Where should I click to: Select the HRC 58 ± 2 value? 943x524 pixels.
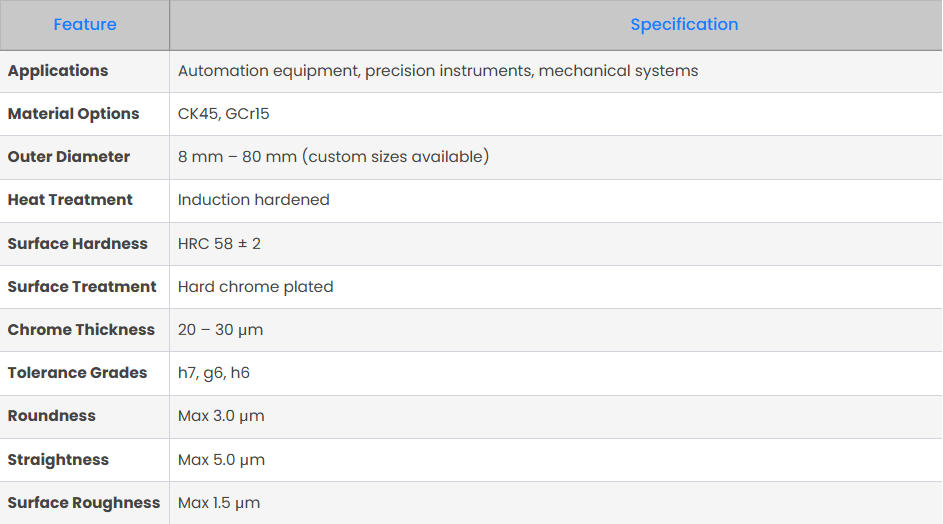[219, 244]
